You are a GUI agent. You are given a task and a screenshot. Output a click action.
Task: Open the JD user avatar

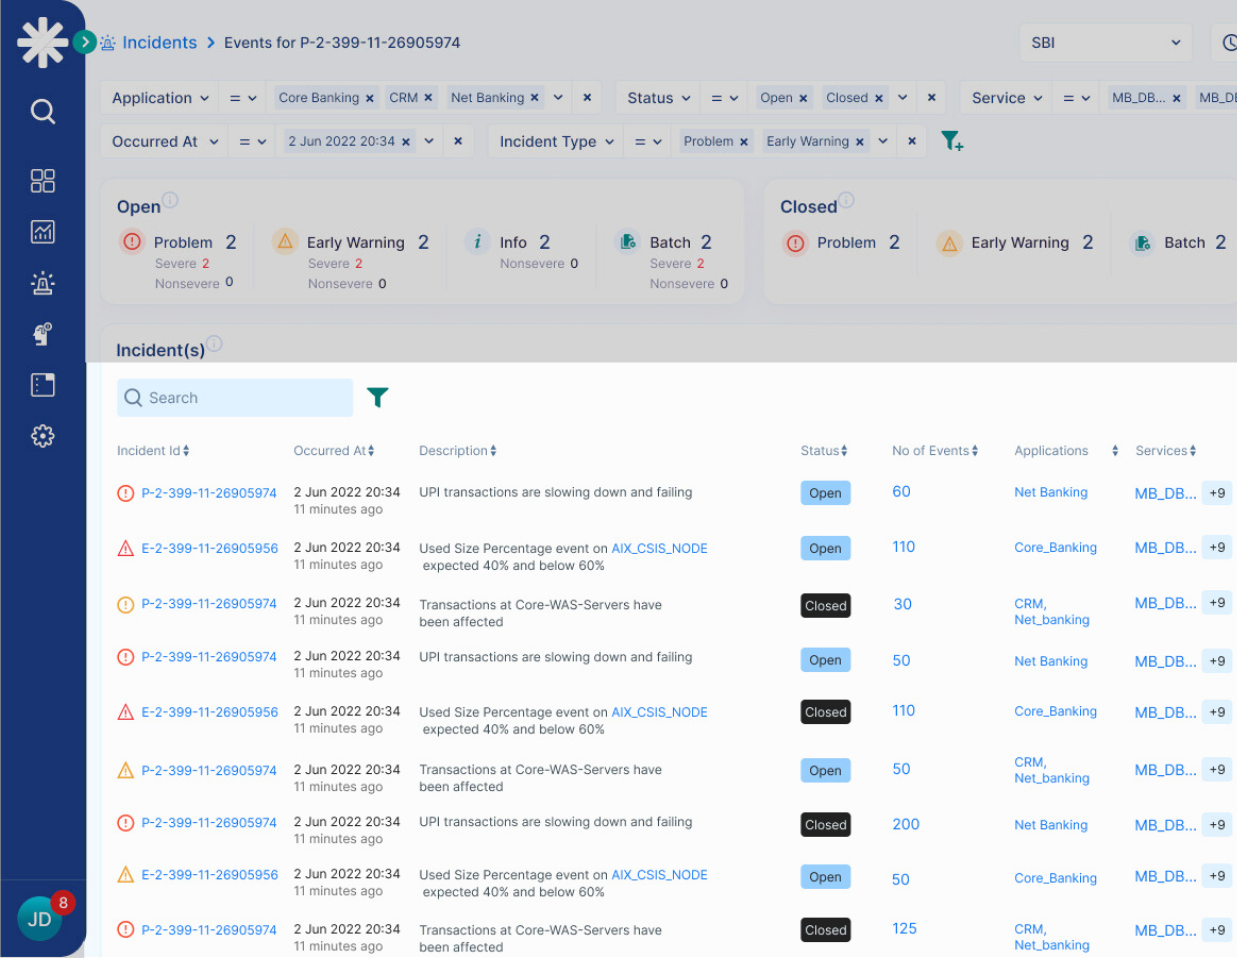(40, 919)
